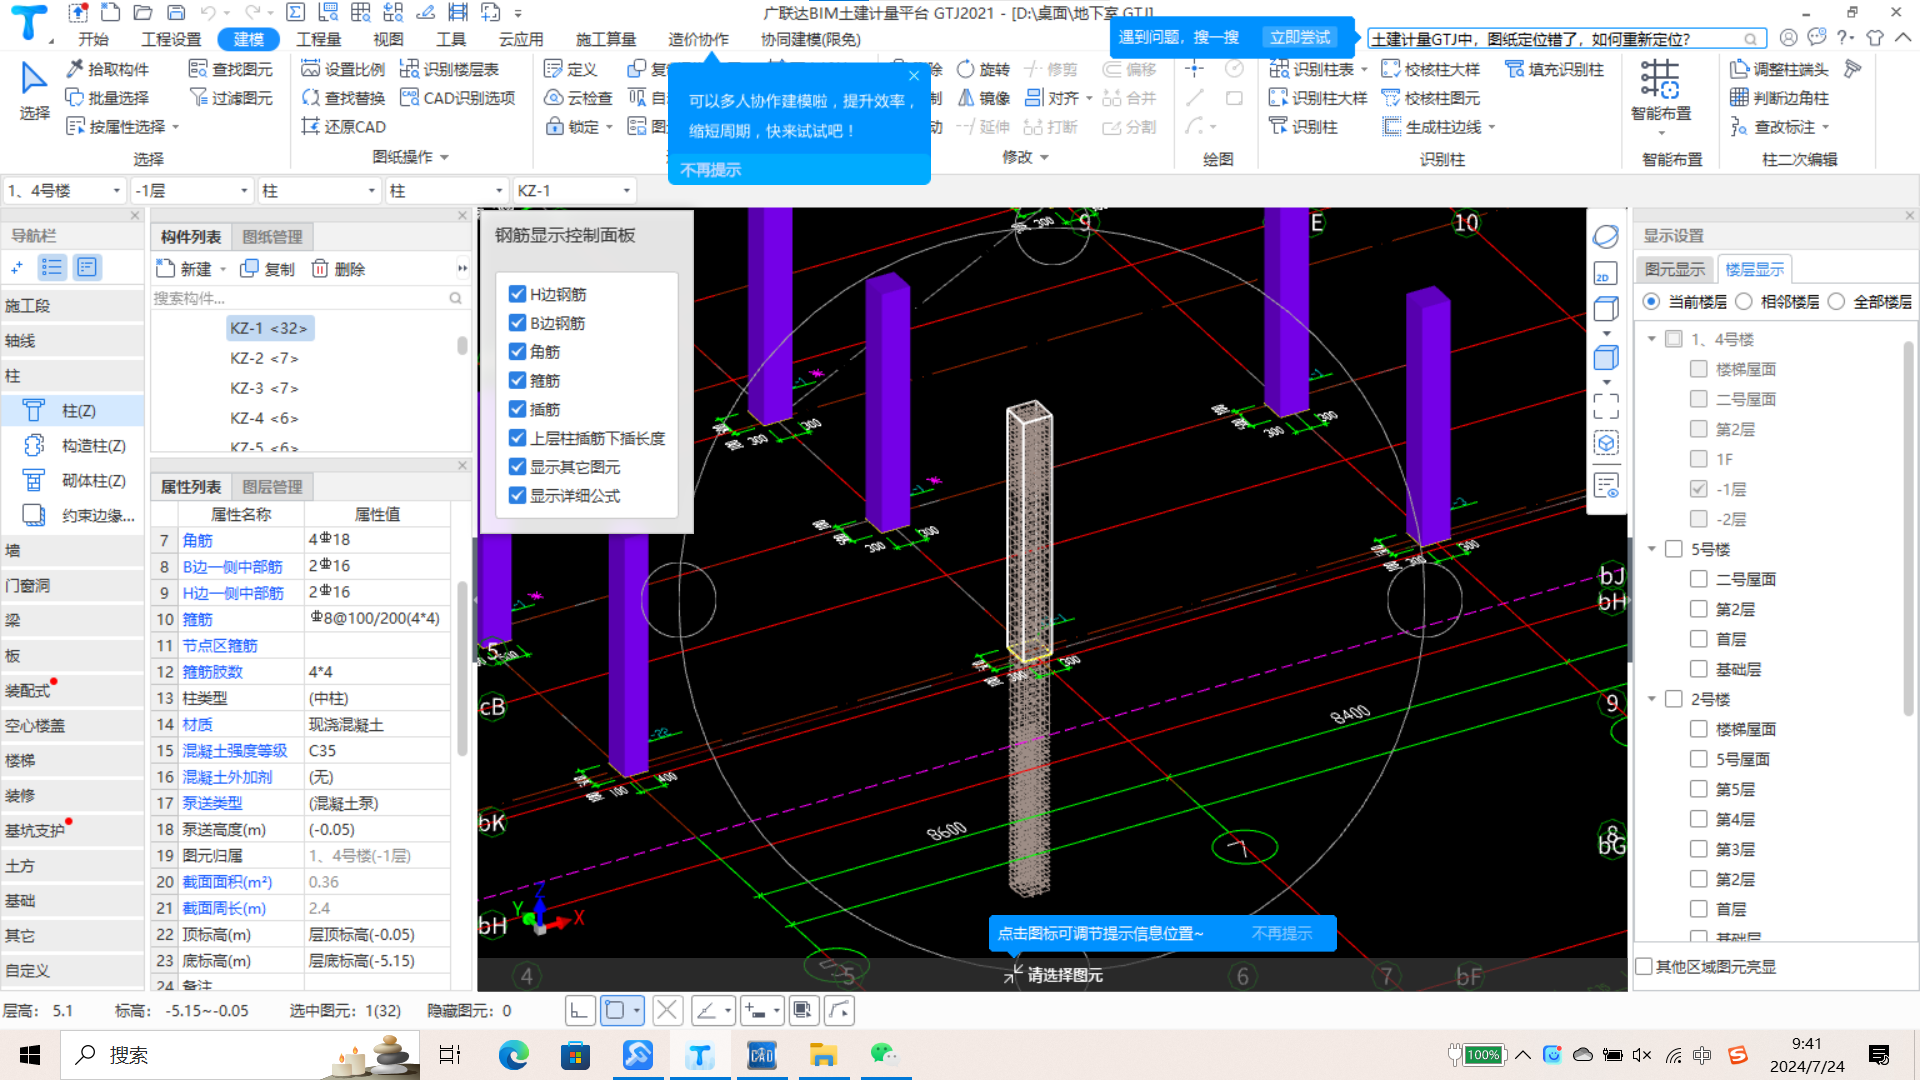This screenshot has width=1920, height=1080.
Task: Uncheck H边钢筋 checkbox
Action: (x=517, y=294)
